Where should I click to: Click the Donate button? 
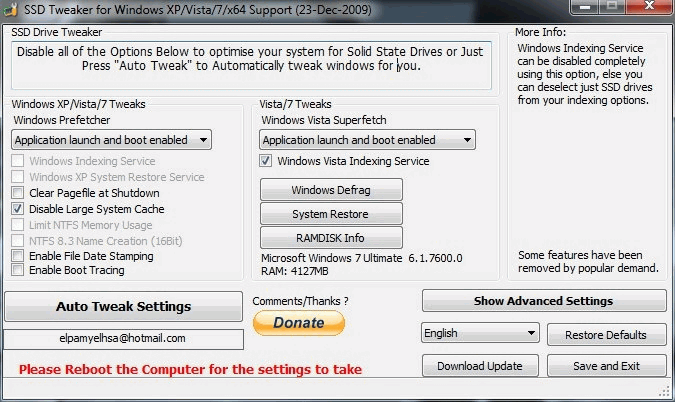point(299,323)
